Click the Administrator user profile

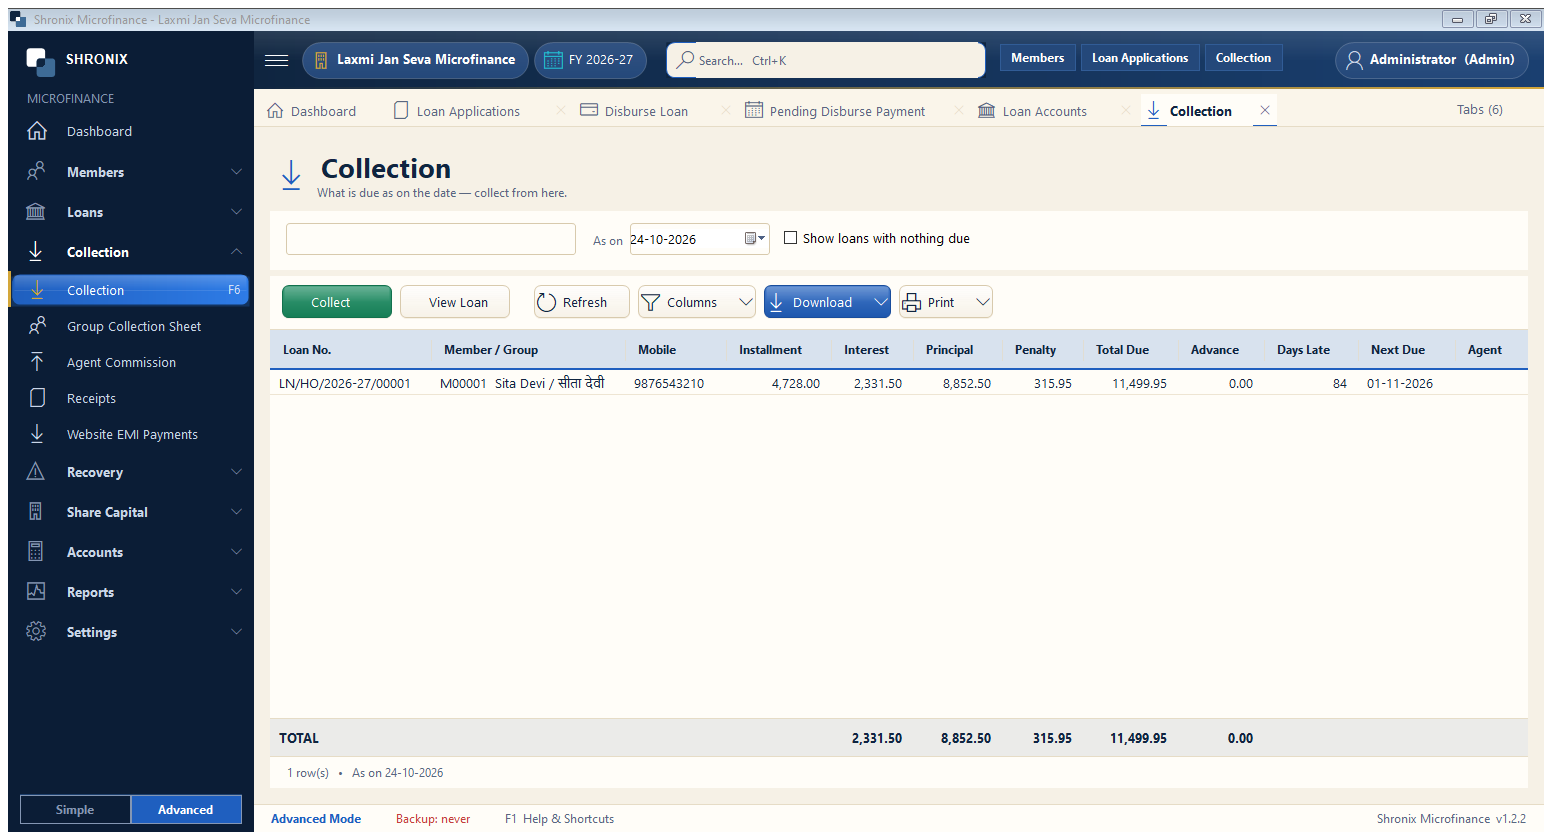tap(1431, 60)
